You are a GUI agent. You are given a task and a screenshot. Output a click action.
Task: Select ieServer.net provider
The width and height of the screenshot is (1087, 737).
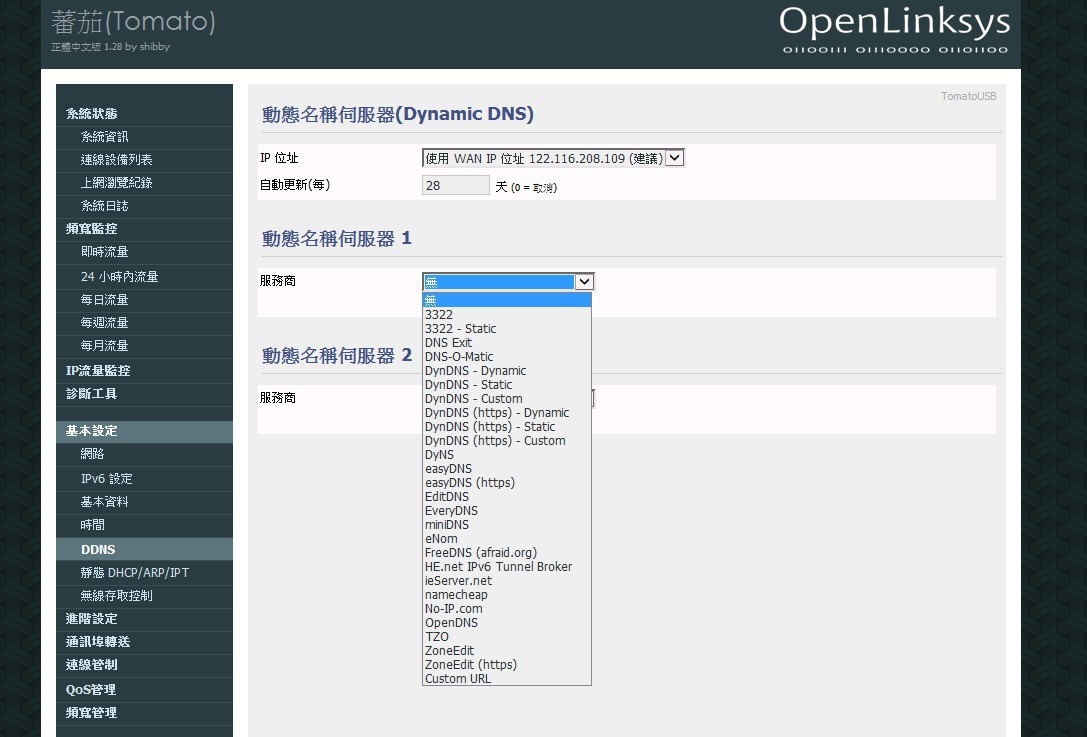click(507, 581)
